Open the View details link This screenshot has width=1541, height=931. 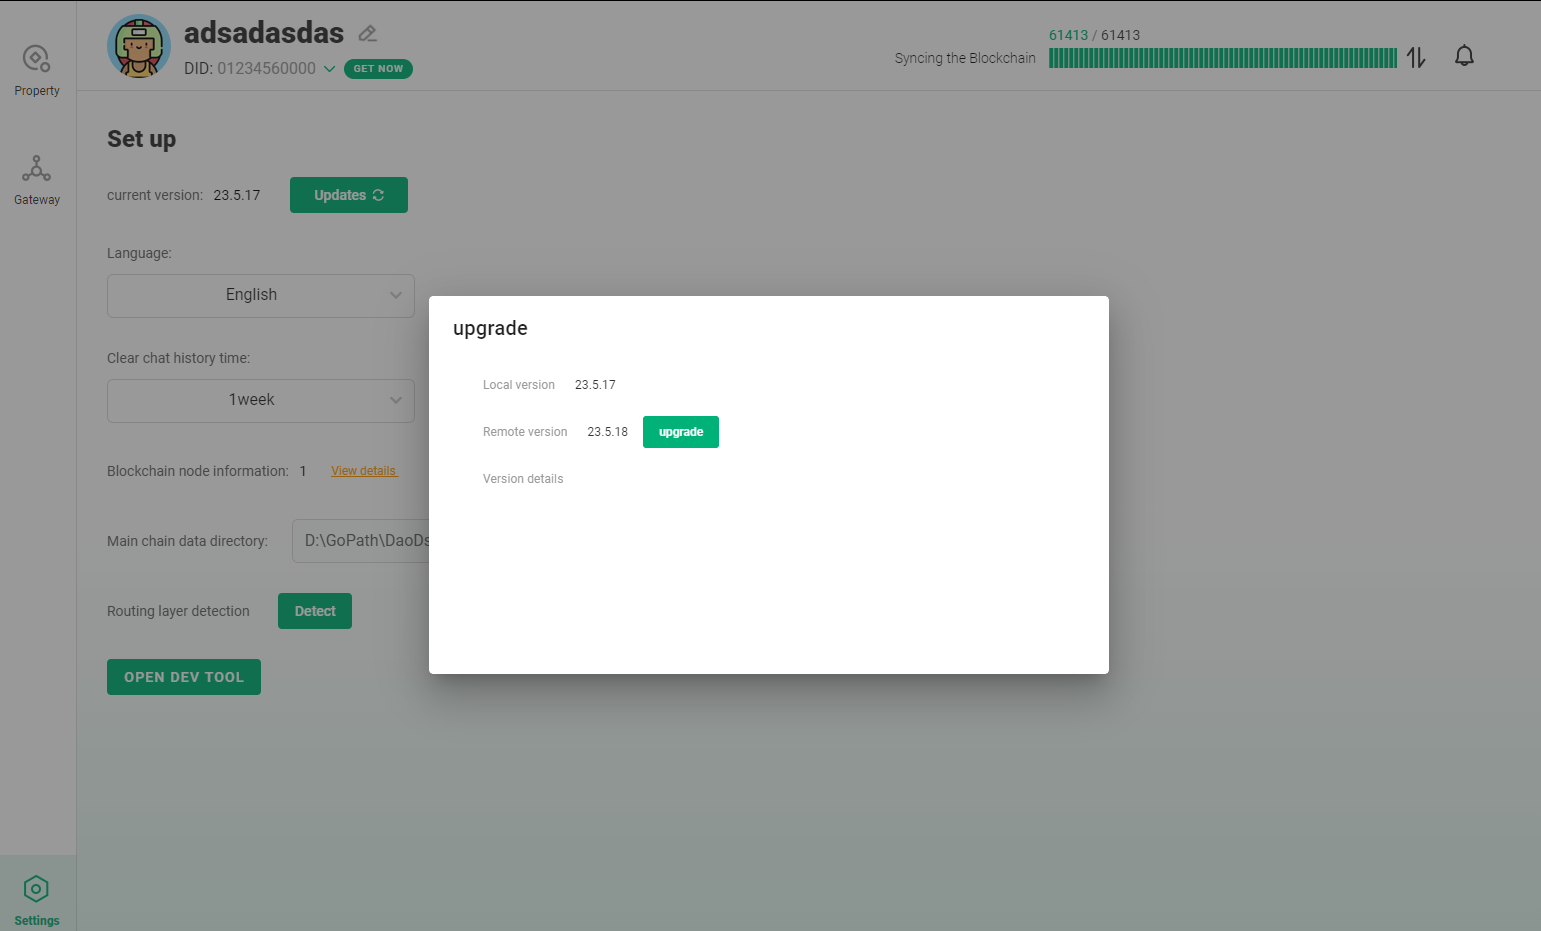[364, 471]
